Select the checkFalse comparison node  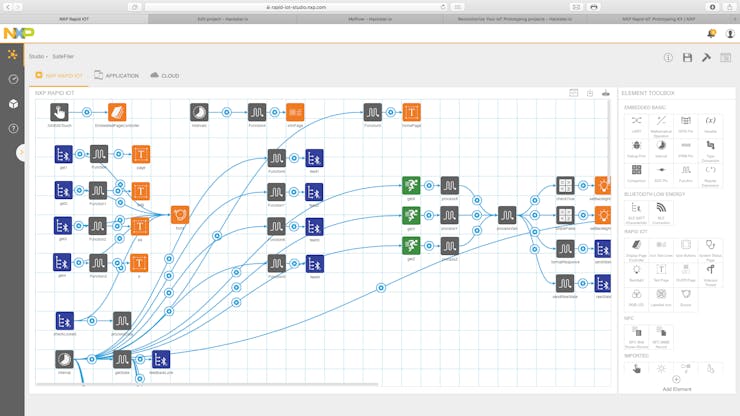click(x=565, y=215)
